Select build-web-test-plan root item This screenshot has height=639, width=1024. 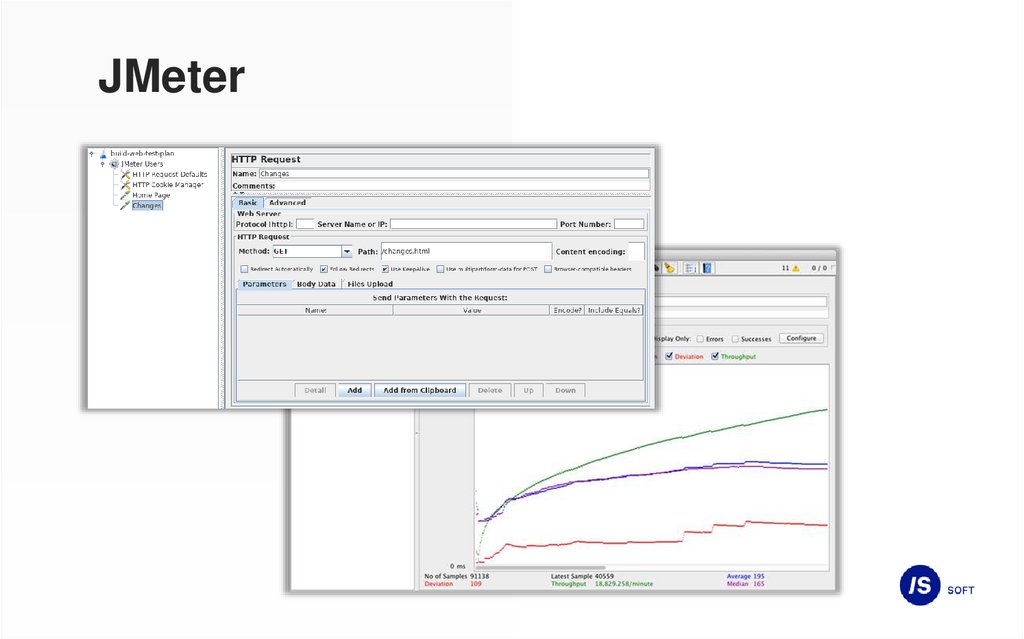(142, 154)
